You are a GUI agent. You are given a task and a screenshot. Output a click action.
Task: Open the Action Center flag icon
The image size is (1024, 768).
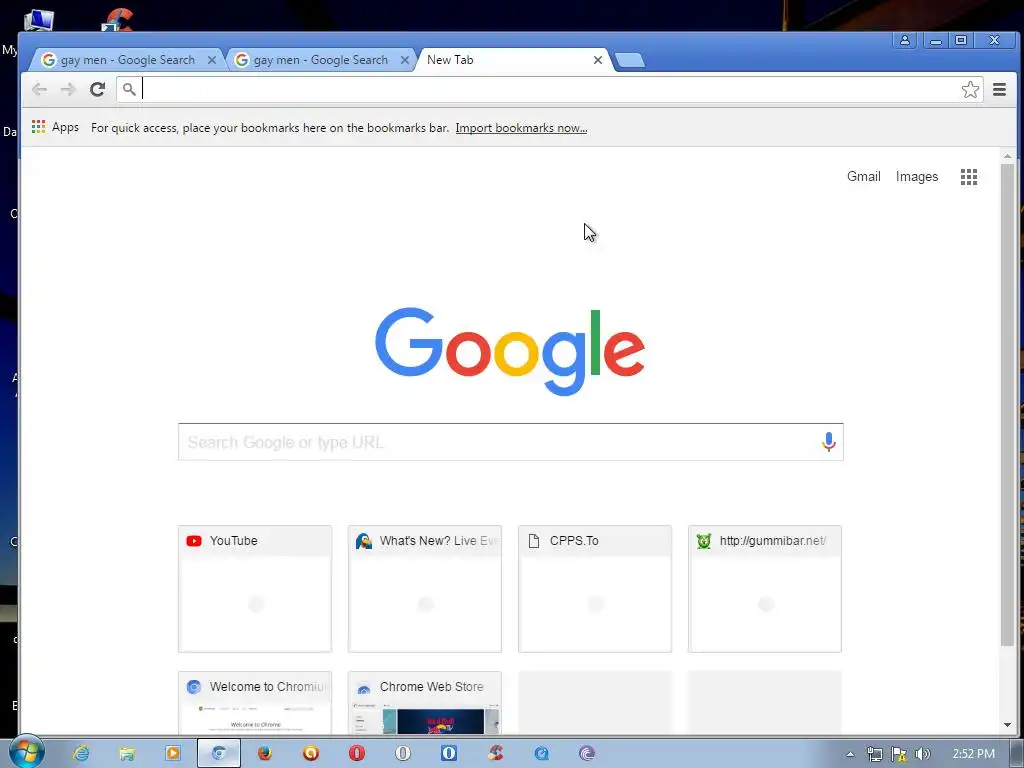pyautogui.click(x=899, y=754)
